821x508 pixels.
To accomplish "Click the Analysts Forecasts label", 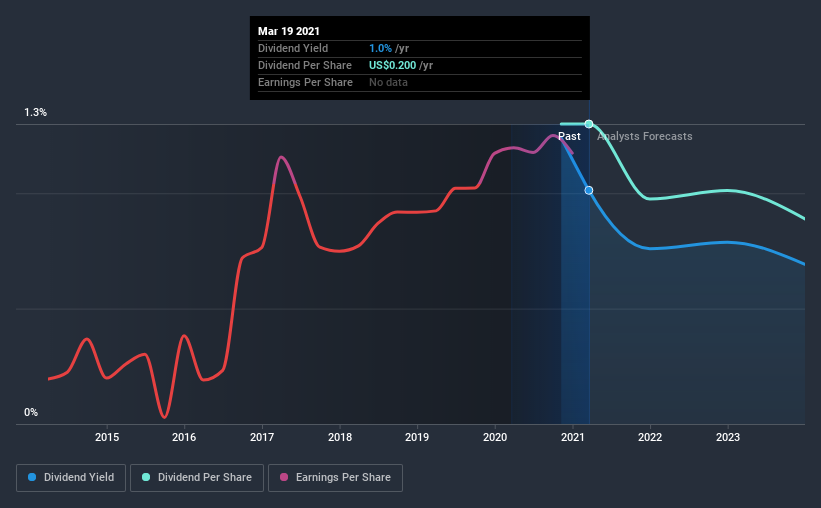I will coord(645,136).
